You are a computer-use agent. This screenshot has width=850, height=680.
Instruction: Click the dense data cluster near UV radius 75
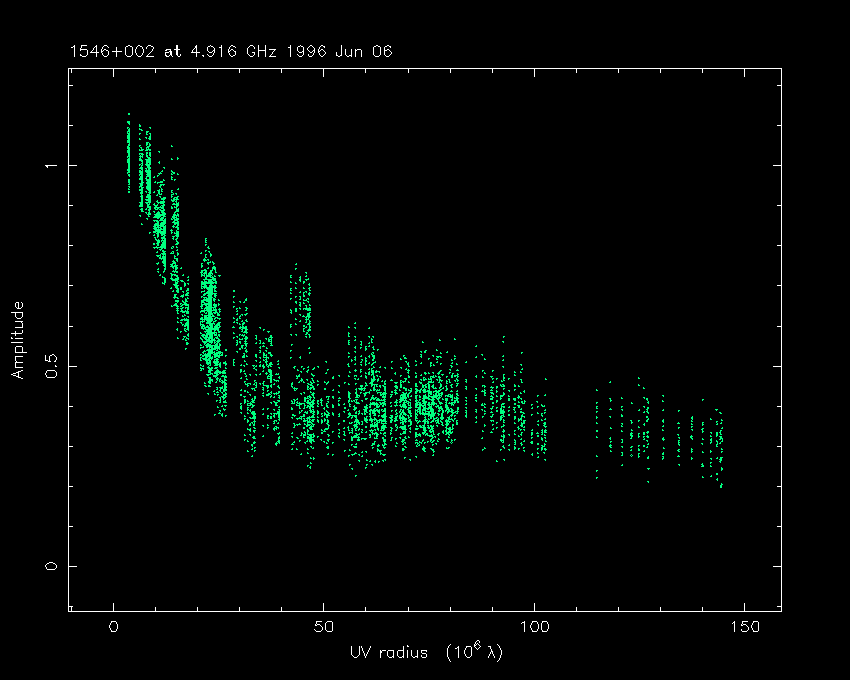(x=430, y=400)
